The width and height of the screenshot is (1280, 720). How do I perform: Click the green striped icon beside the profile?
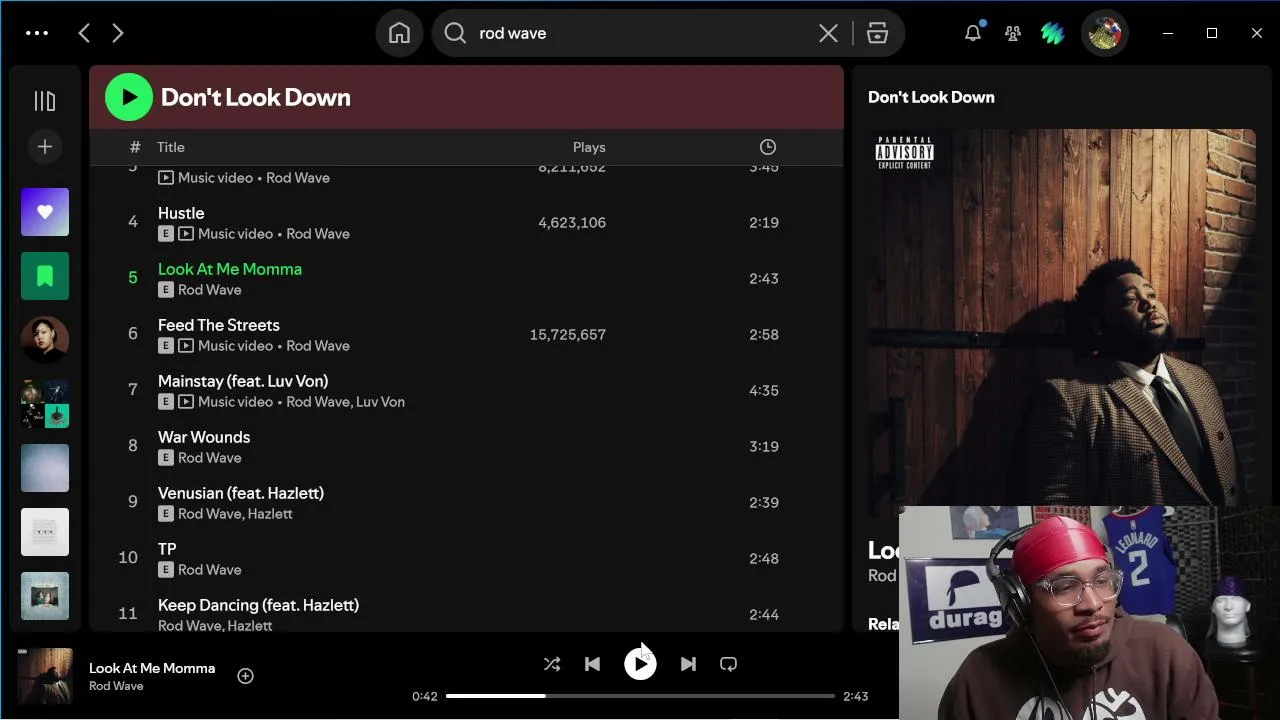click(1052, 33)
